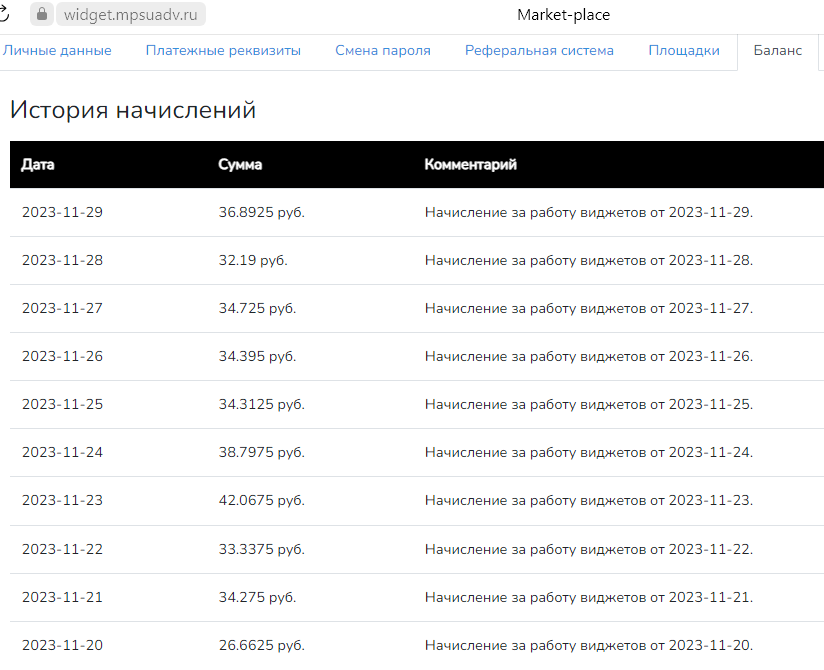Open the Личные данные tab
This screenshot has height=670, width=824.
coord(57,51)
